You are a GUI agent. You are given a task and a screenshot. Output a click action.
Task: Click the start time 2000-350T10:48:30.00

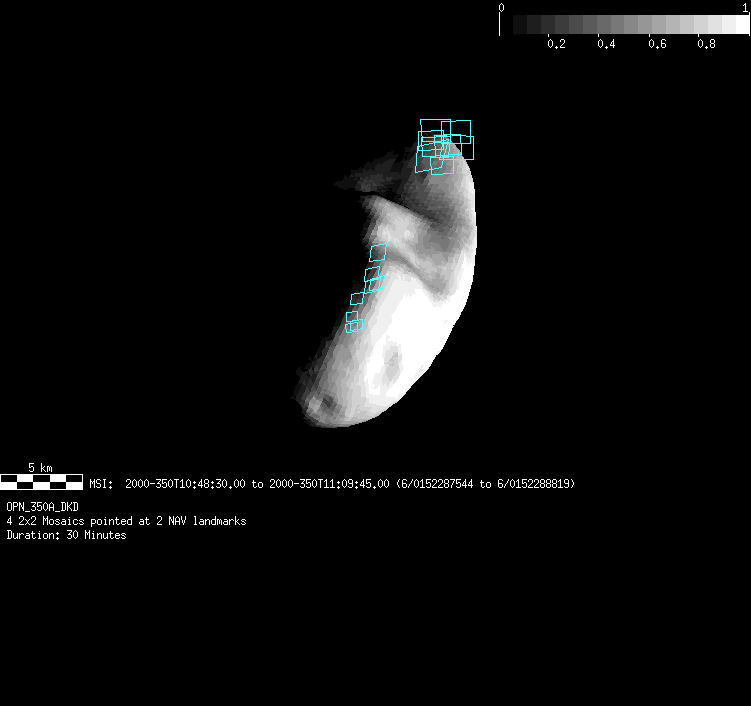pyautogui.click(x=186, y=484)
